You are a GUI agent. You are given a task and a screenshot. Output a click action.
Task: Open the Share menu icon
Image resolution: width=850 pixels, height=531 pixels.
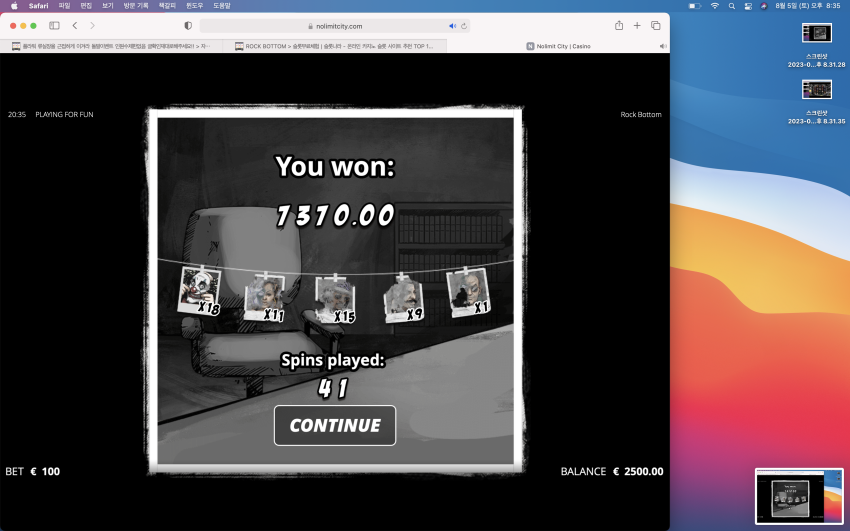pos(619,25)
